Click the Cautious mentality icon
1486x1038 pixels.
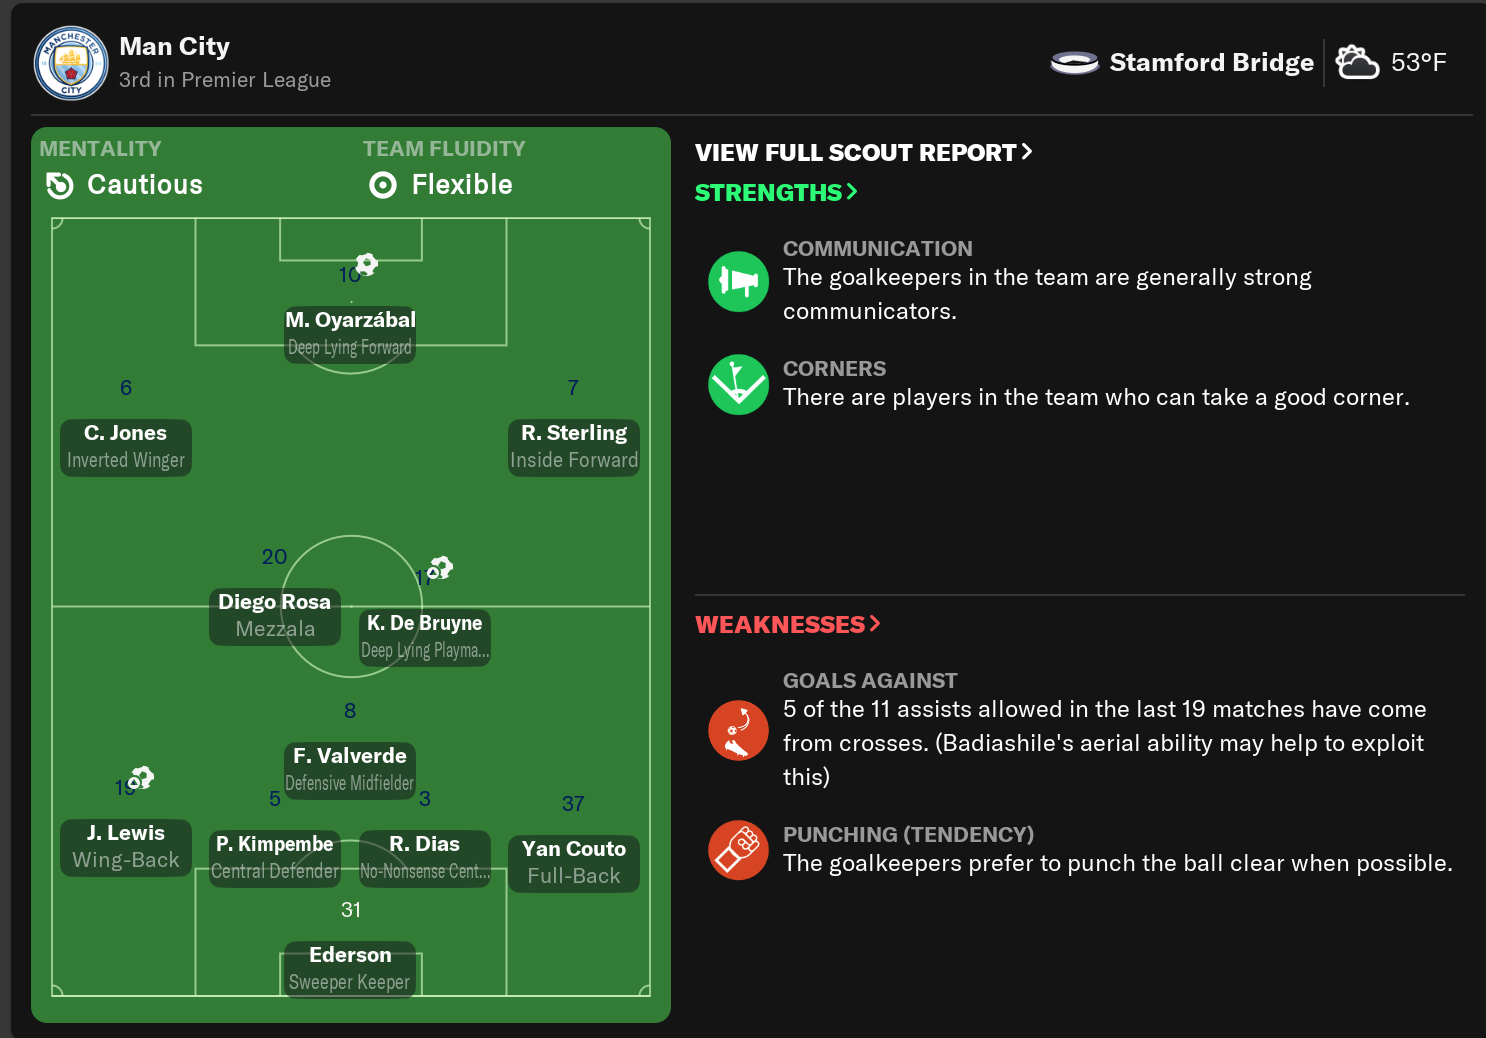pyautogui.click(x=60, y=185)
